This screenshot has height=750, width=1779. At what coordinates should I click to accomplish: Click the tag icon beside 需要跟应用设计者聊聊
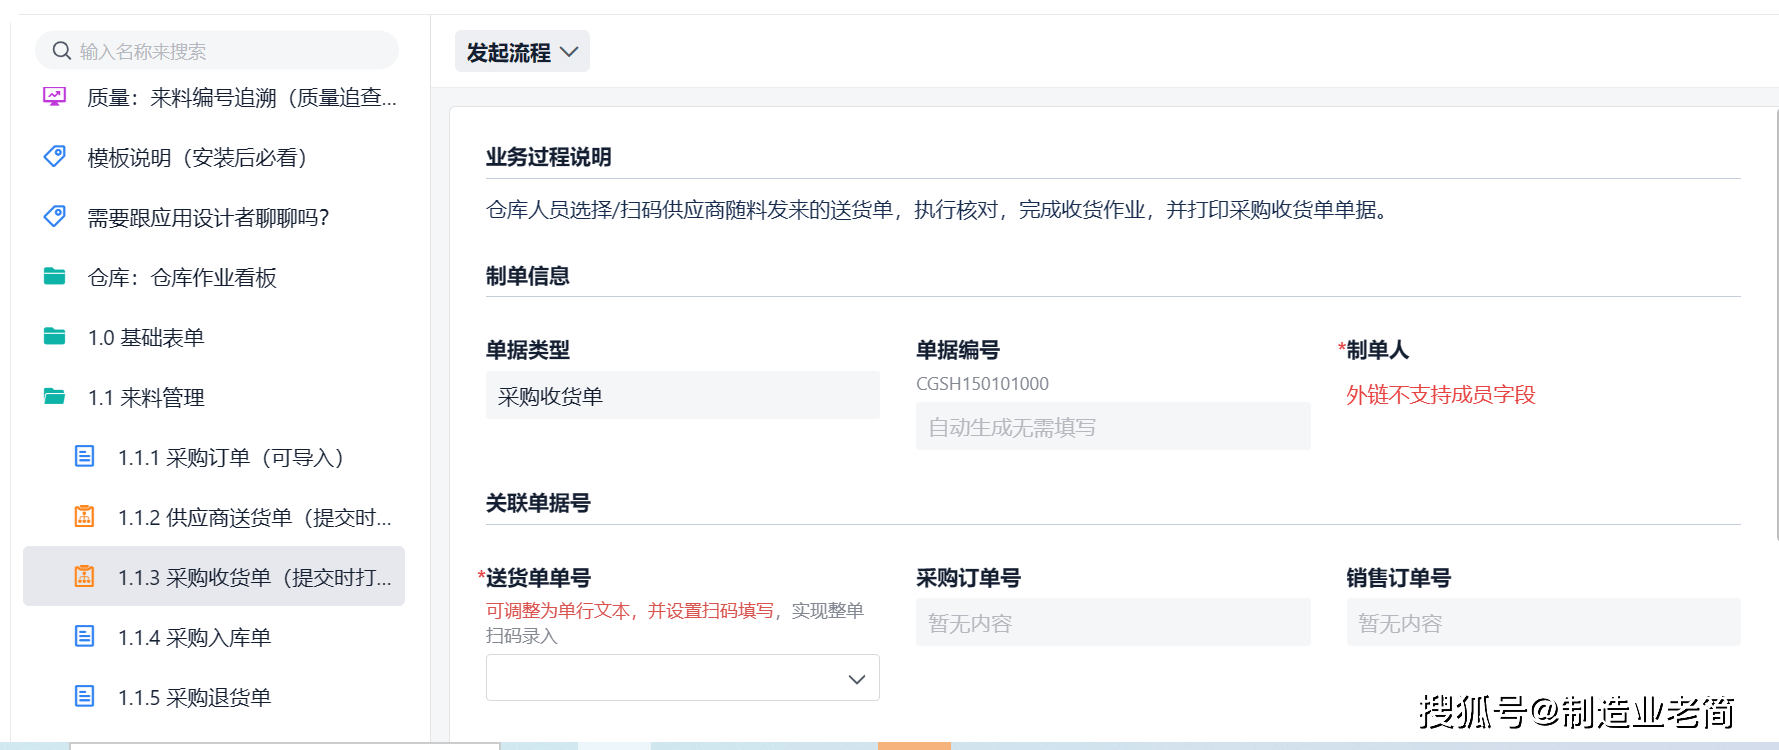(x=55, y=217)
